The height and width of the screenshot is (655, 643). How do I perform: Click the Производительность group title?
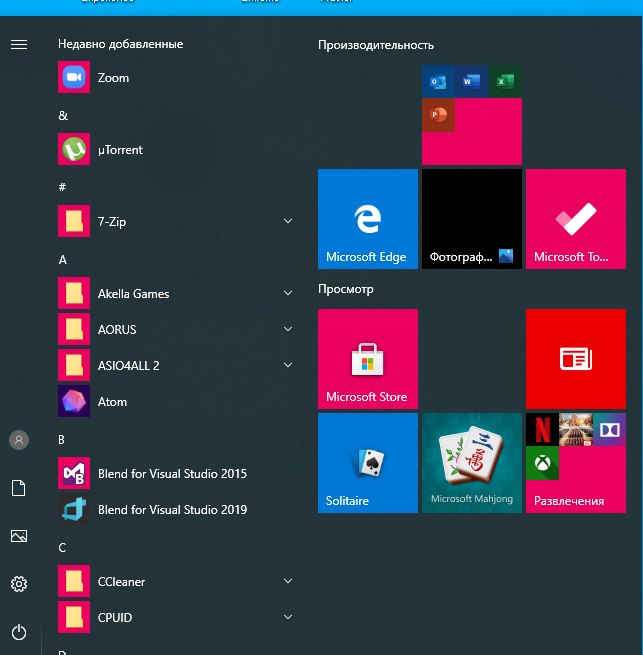tap(376, 45)
